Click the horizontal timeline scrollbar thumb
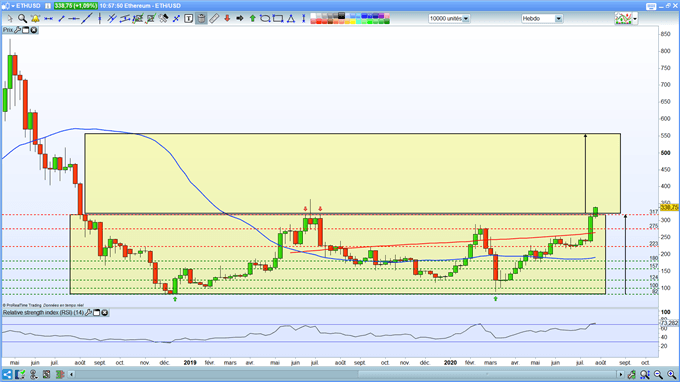The height and width of the screenshot is (382, 680). (x=487, y=374)
